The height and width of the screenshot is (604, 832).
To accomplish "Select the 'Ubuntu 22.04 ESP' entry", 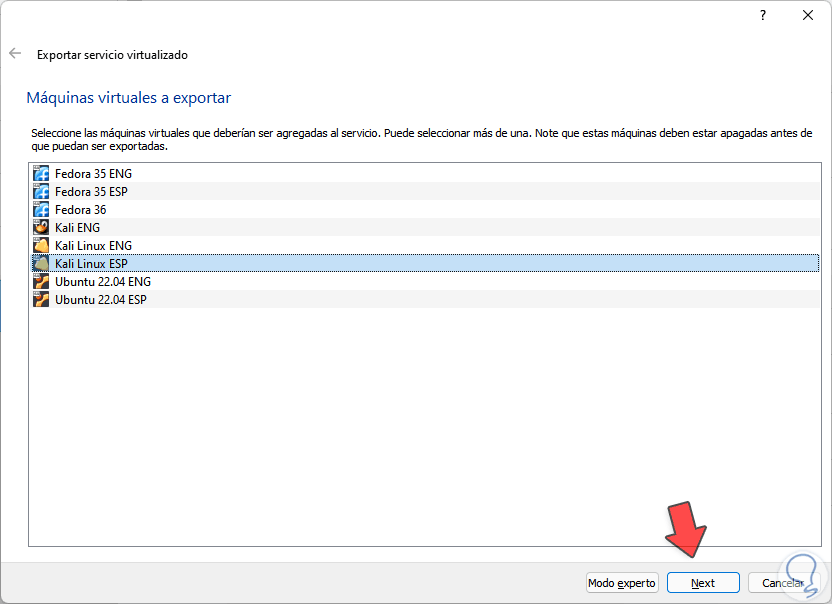I will (x=424, y=300).
